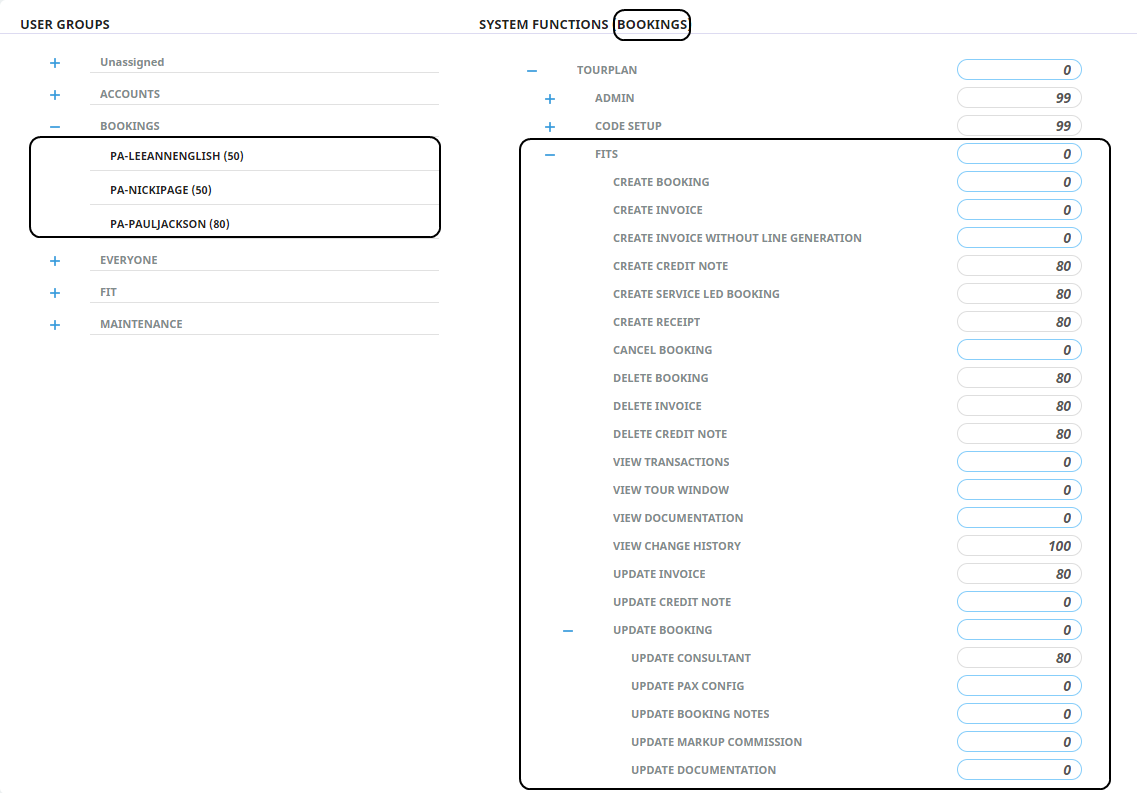This screenshot has width=1137, height=793.
Task: Select user PA-NICKIPAGE (50)
Action: coord(161,190)
